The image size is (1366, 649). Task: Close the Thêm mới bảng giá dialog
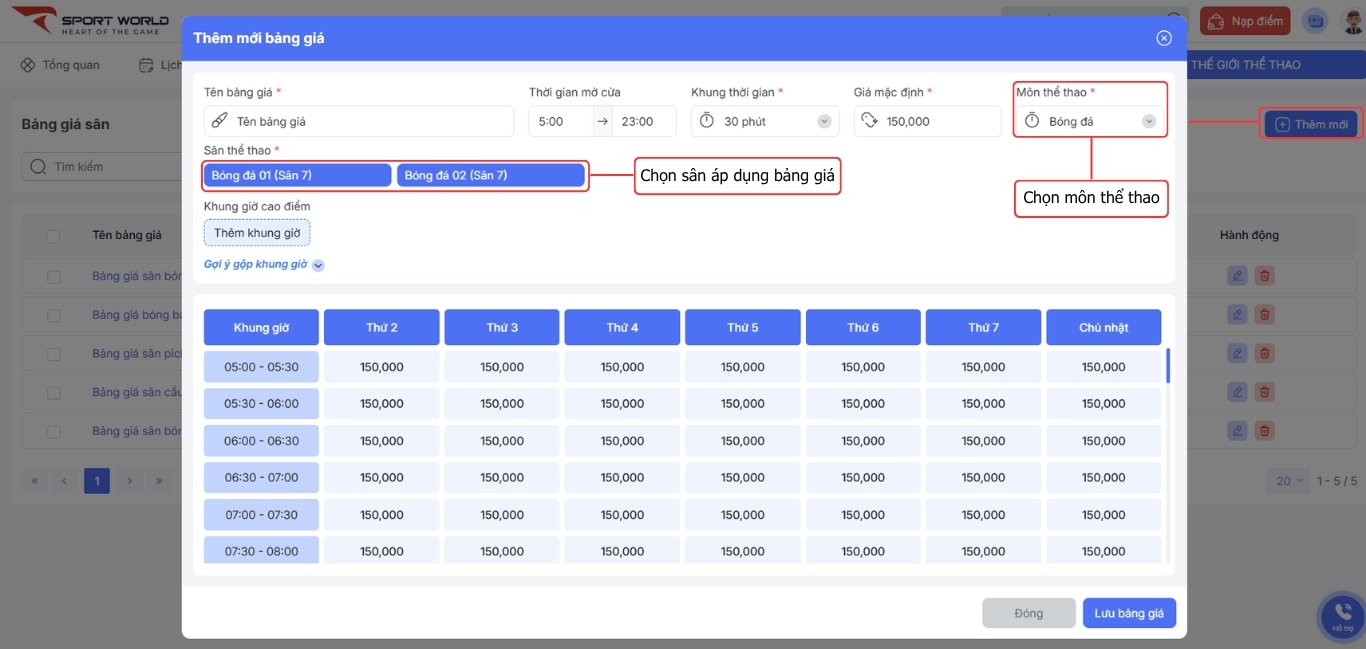click(1163, 38)
